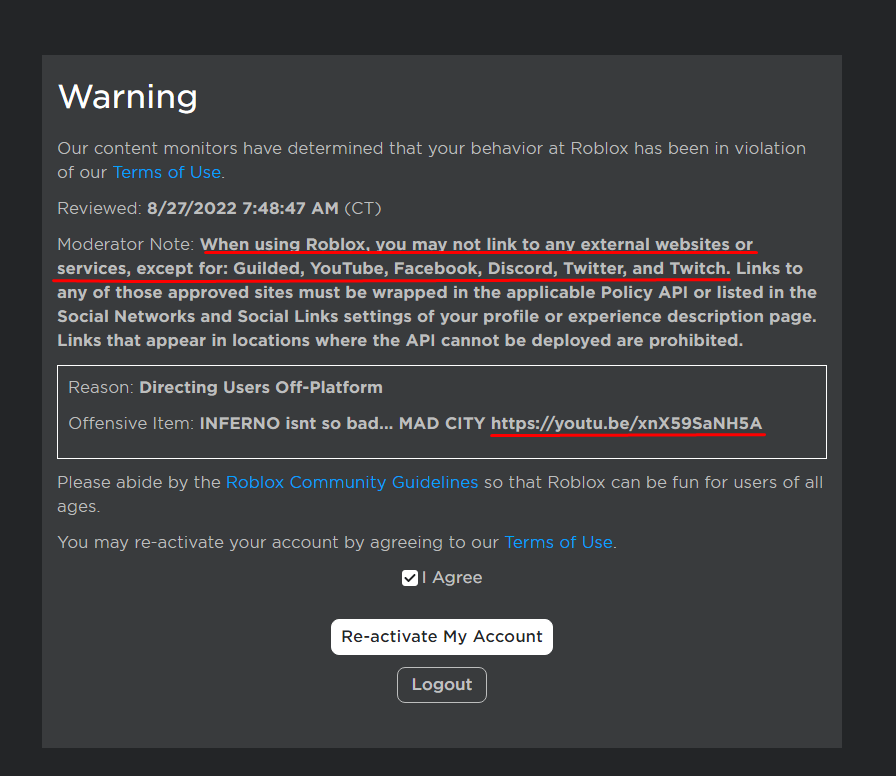The image size is (896, 776).
Task: Select the Warning heading text
Action: pos(128,97)
